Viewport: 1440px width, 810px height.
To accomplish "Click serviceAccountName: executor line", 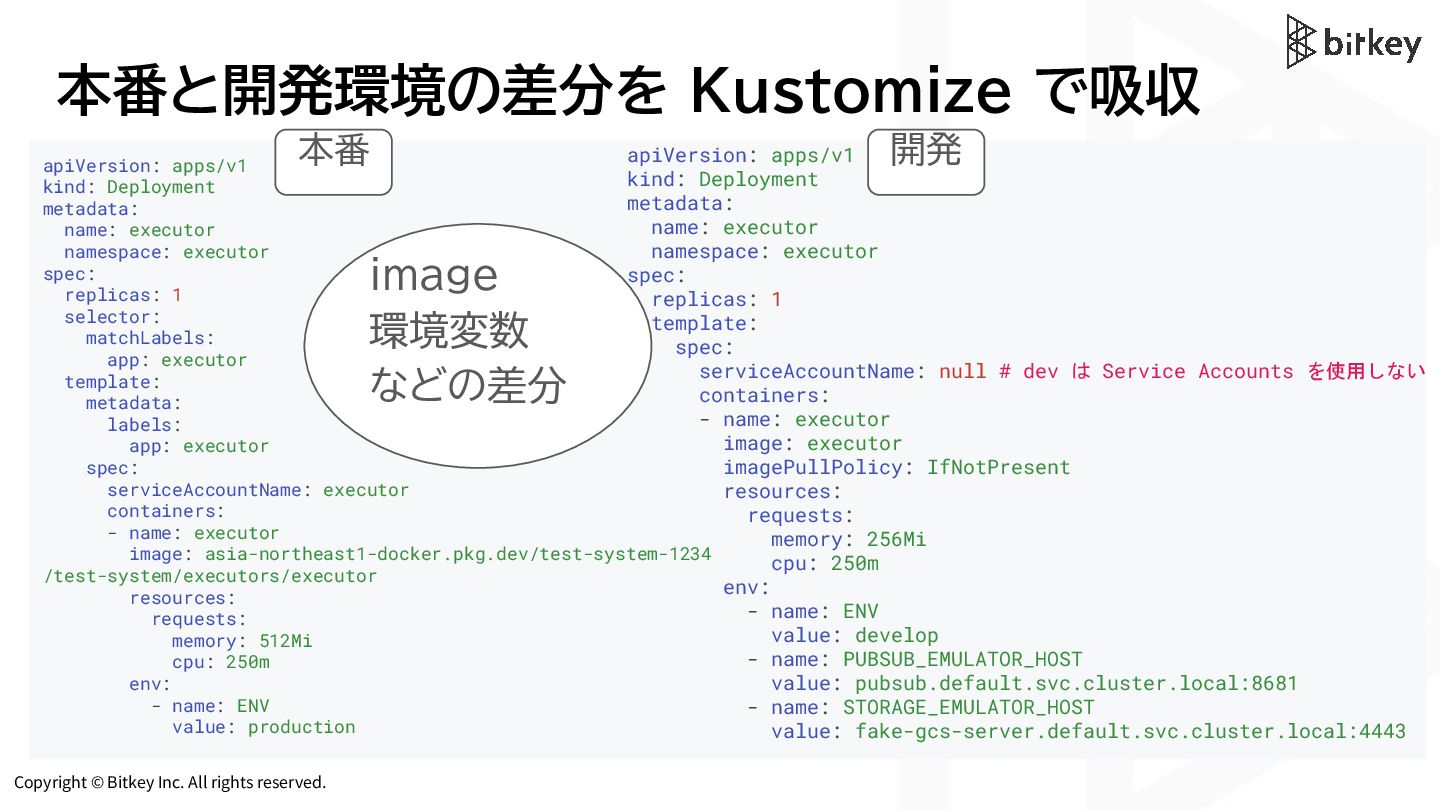I will pos(258,490).
